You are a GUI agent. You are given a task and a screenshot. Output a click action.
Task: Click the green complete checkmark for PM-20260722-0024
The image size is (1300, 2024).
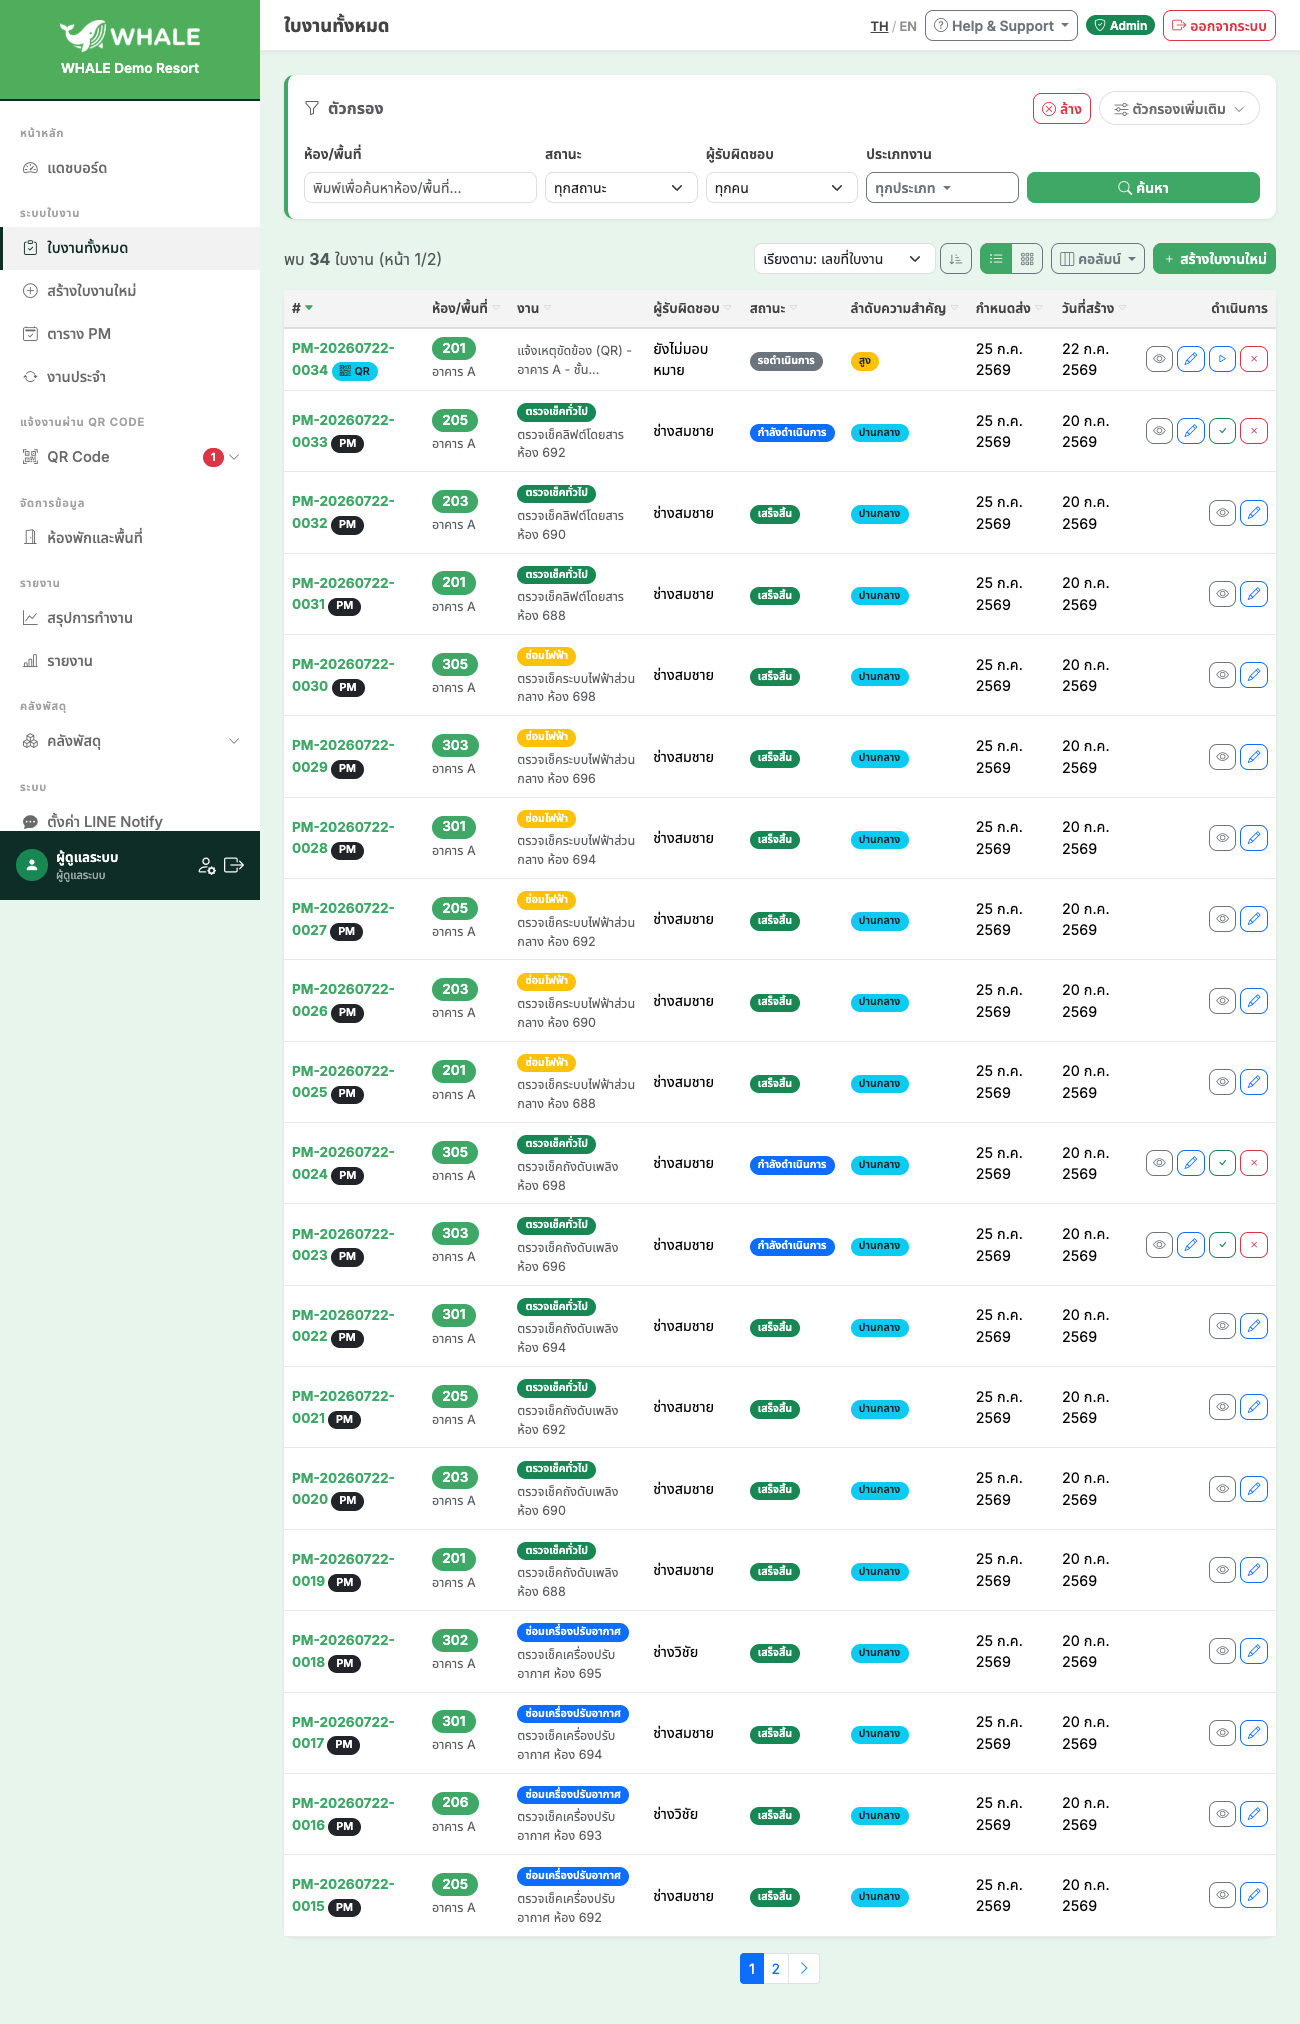click(1222, 1163)
